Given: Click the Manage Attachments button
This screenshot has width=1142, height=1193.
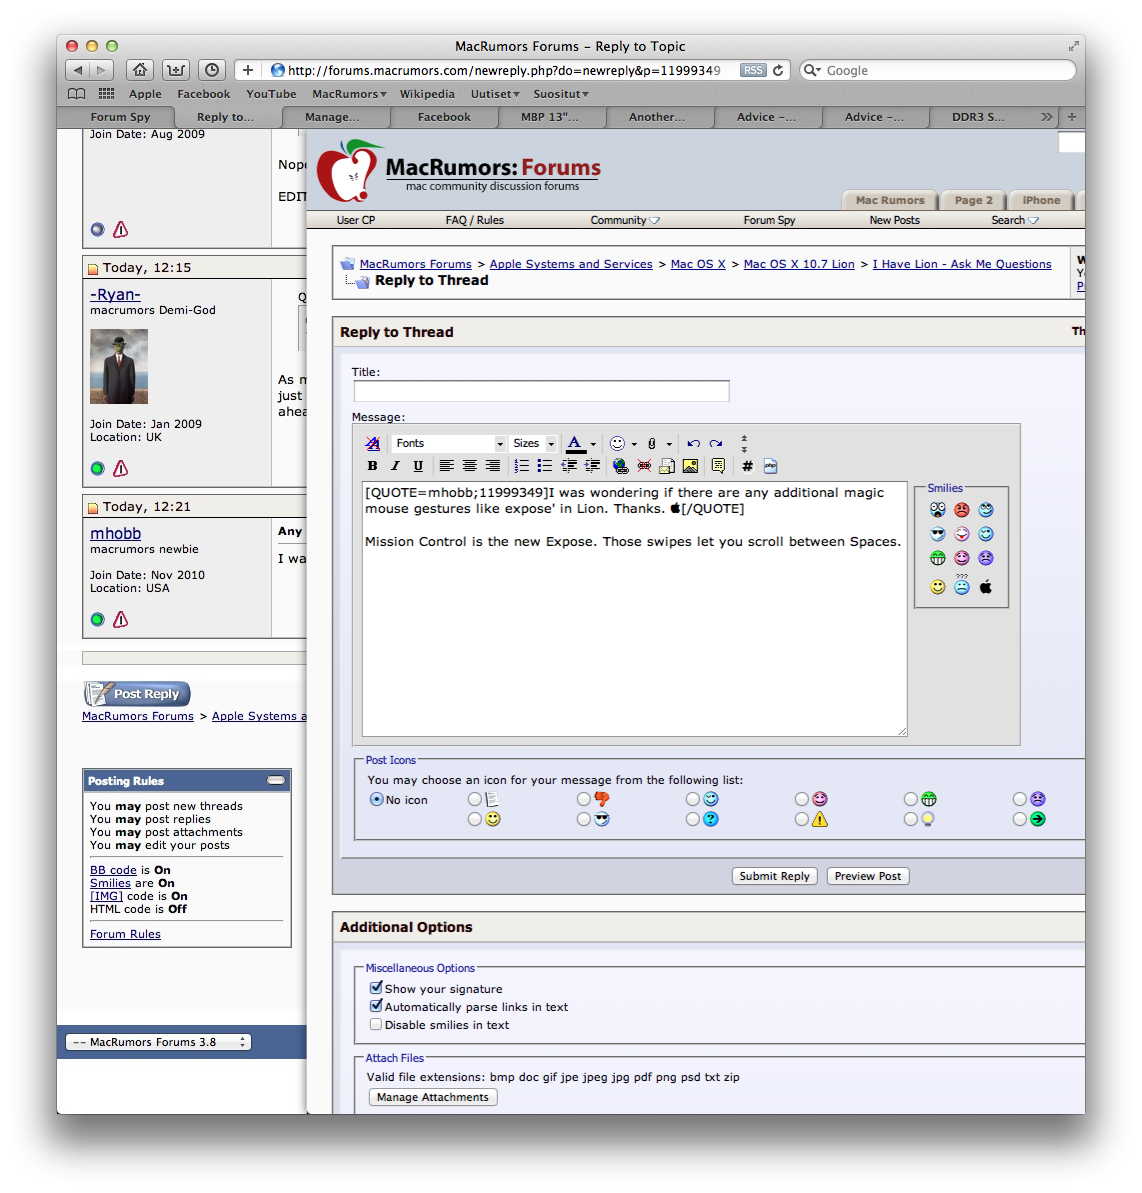Looking at the screenshot, I should pos(432,1097).
